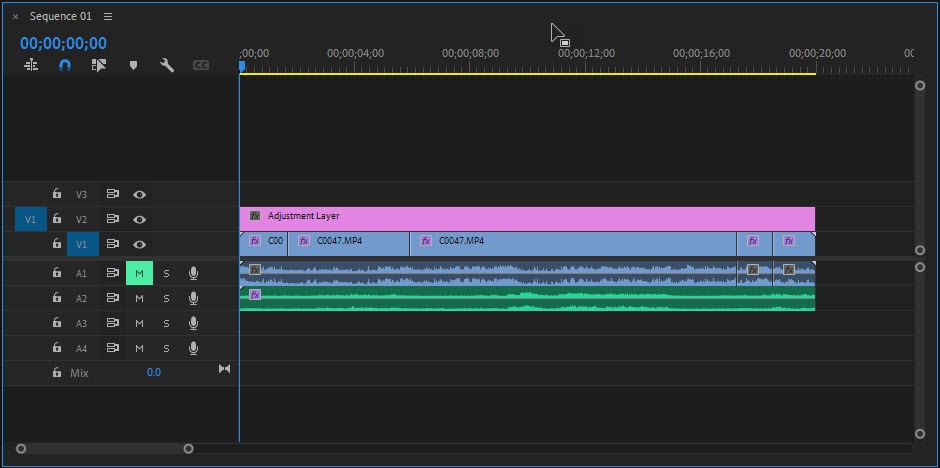
Task: Select the Sequence 01 tab
Action: coord(60,17)
